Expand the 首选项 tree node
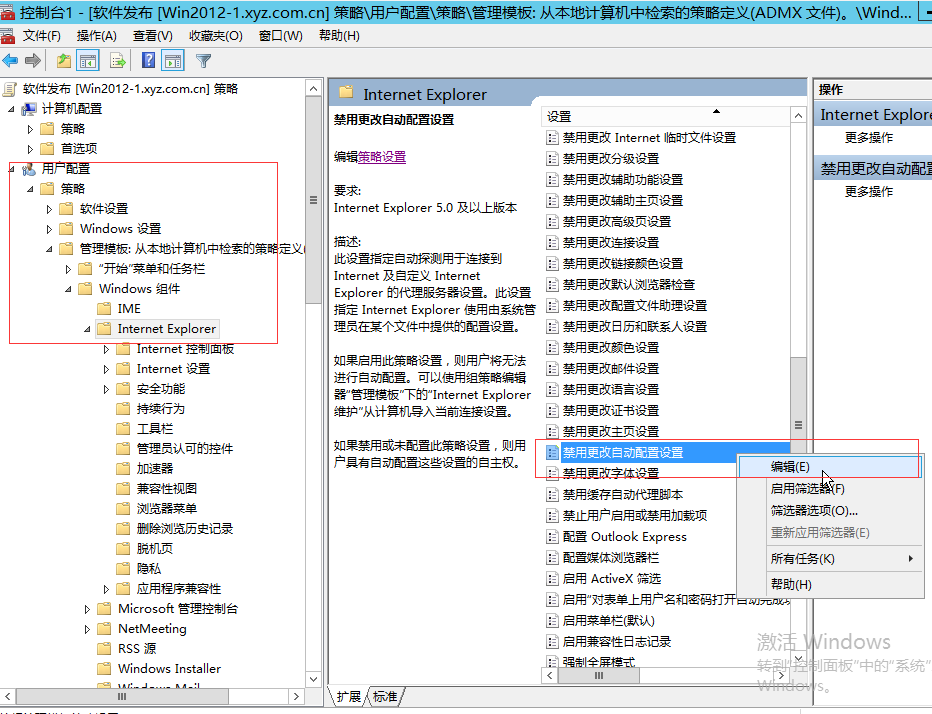 coord(30,149)
